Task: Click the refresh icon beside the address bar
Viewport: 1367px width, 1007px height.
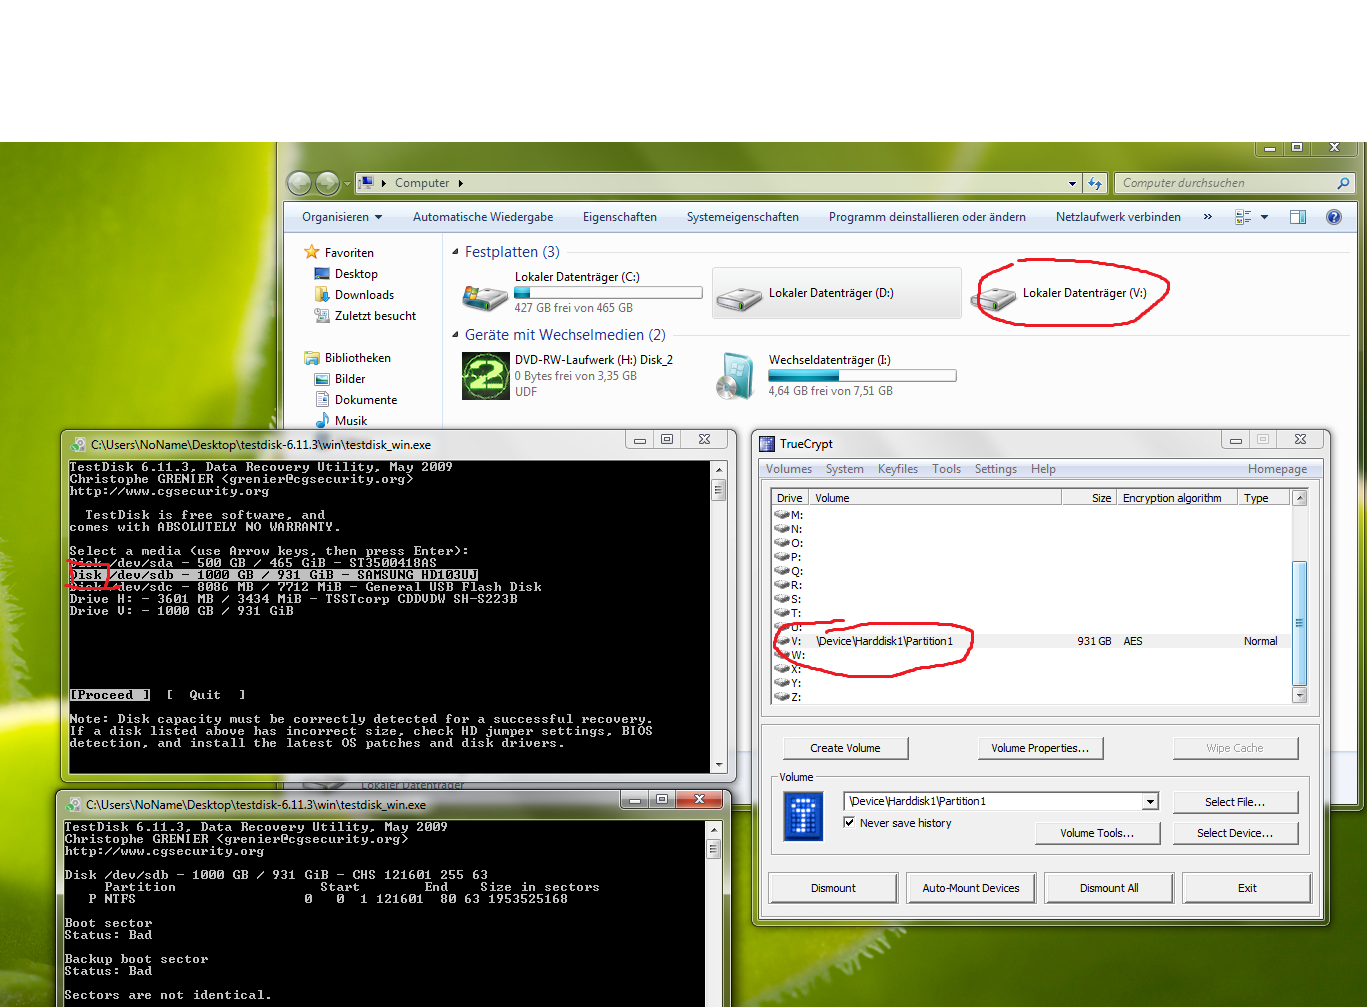Action: (x=1095, y=183)
